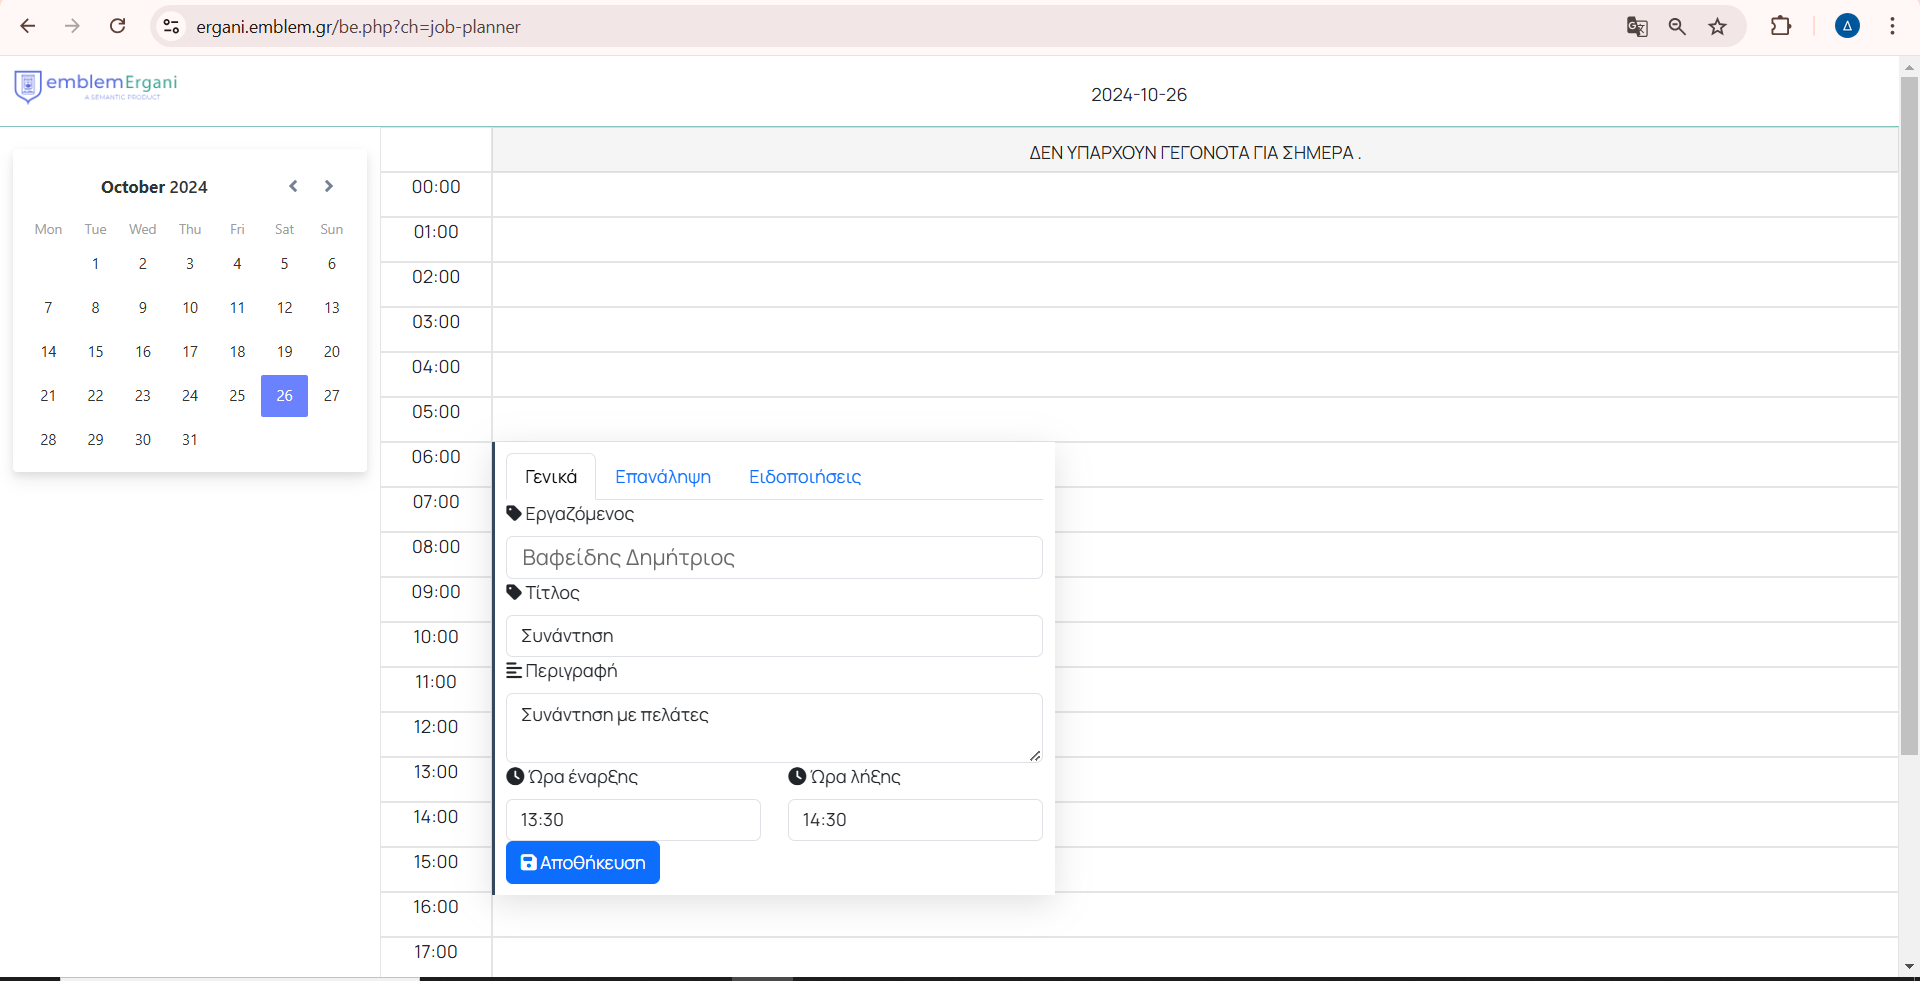Click the Αποθήκευση save button

pos(582,862)
